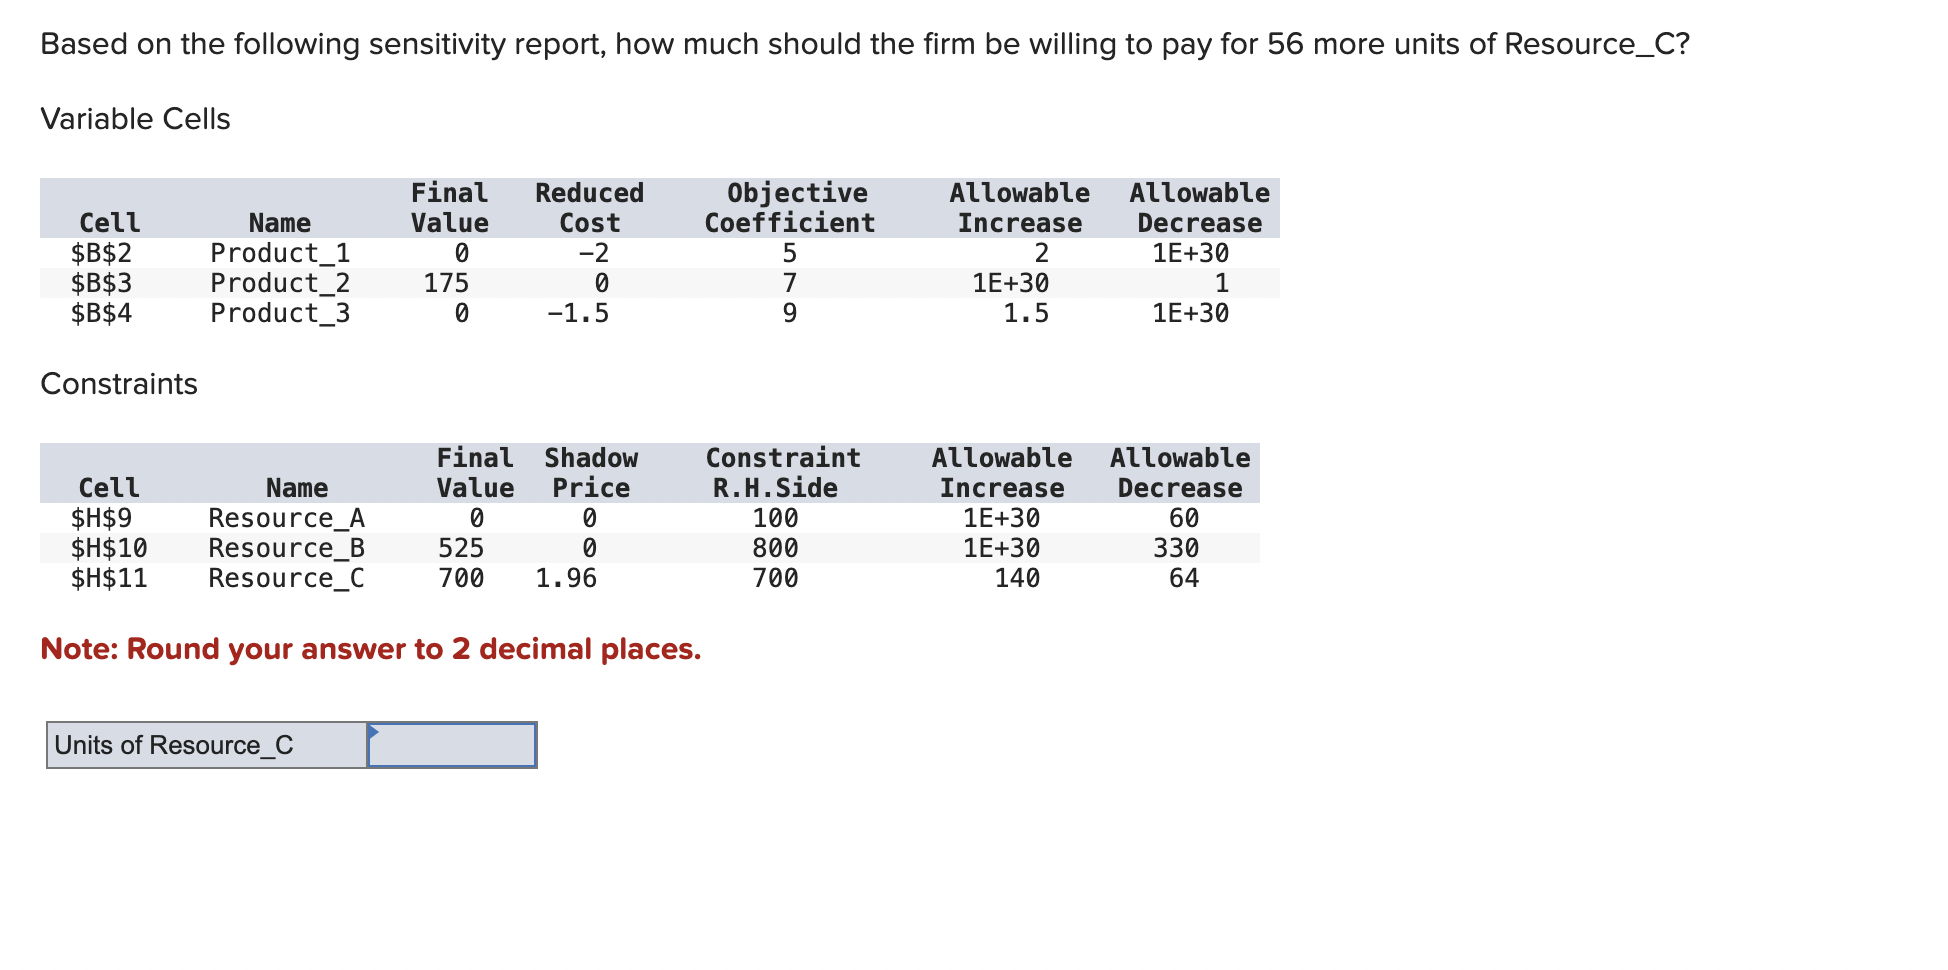This screenshot has width=1948, height=970.
Task: Click the Resource_A row label
Action: [x=287, y=518]
